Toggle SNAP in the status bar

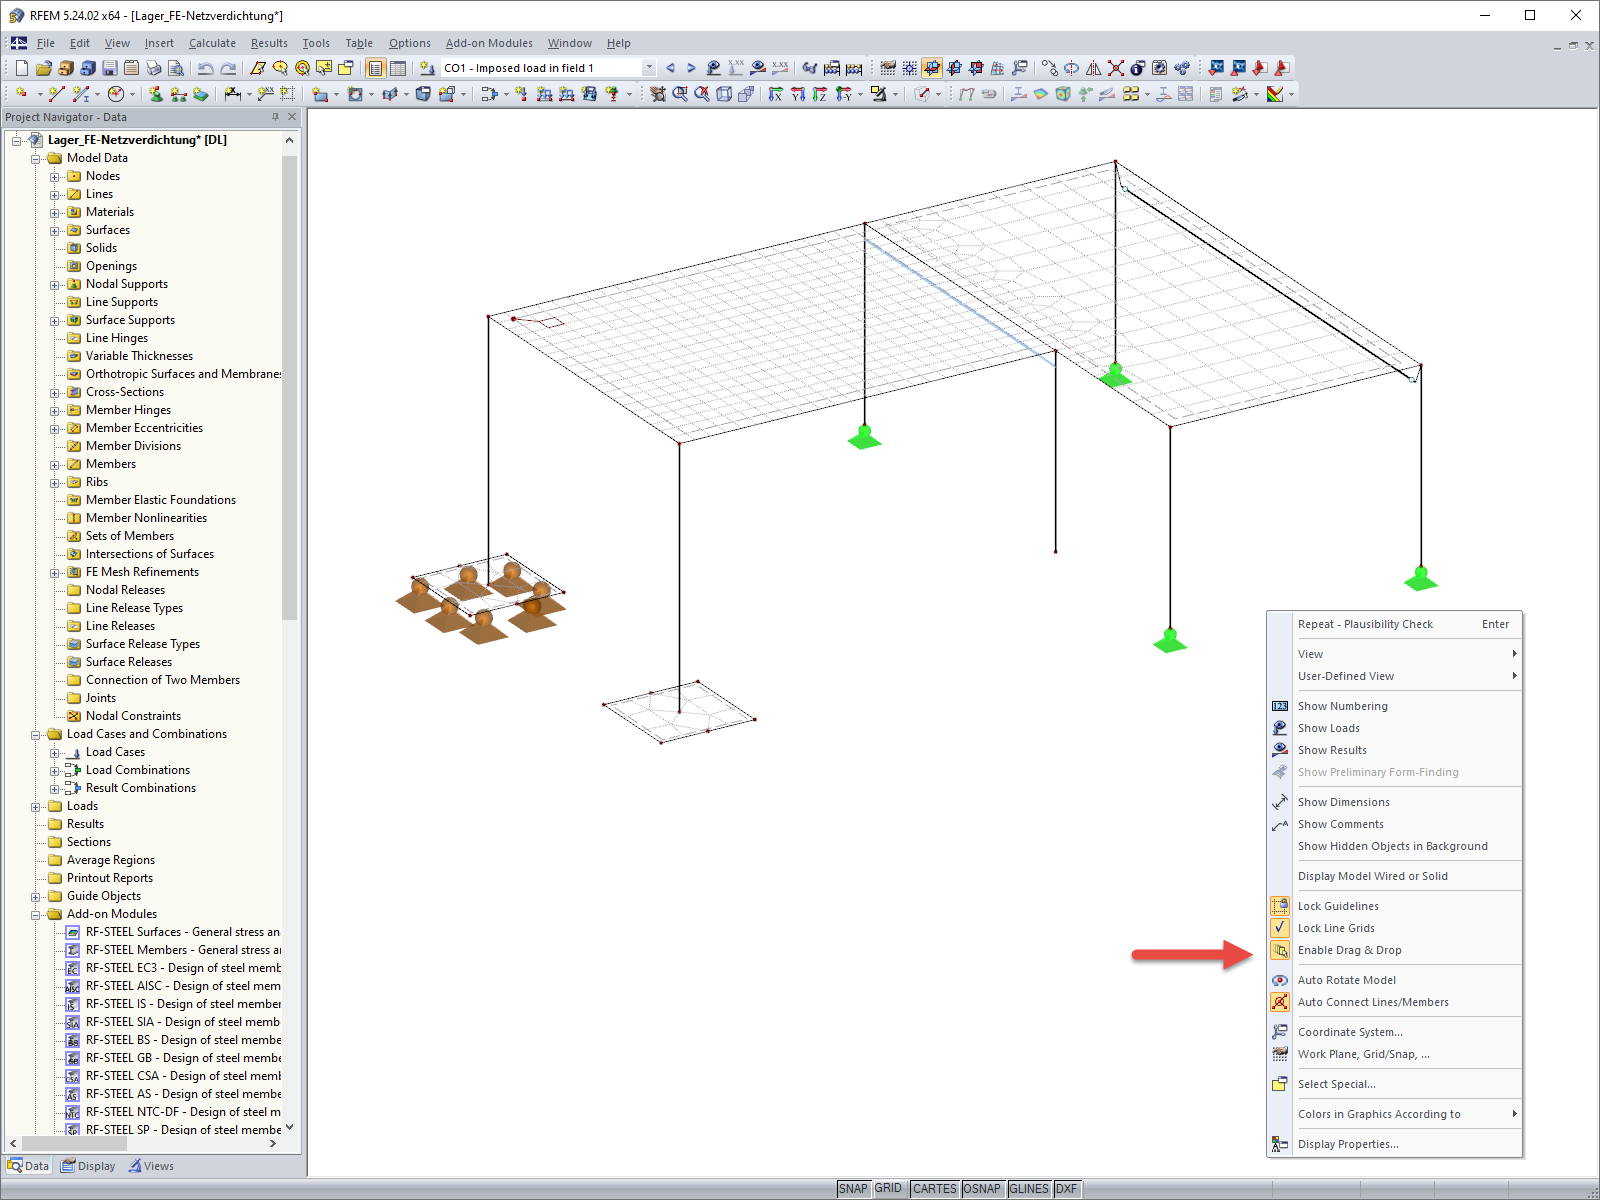(x=853, y=1189)
